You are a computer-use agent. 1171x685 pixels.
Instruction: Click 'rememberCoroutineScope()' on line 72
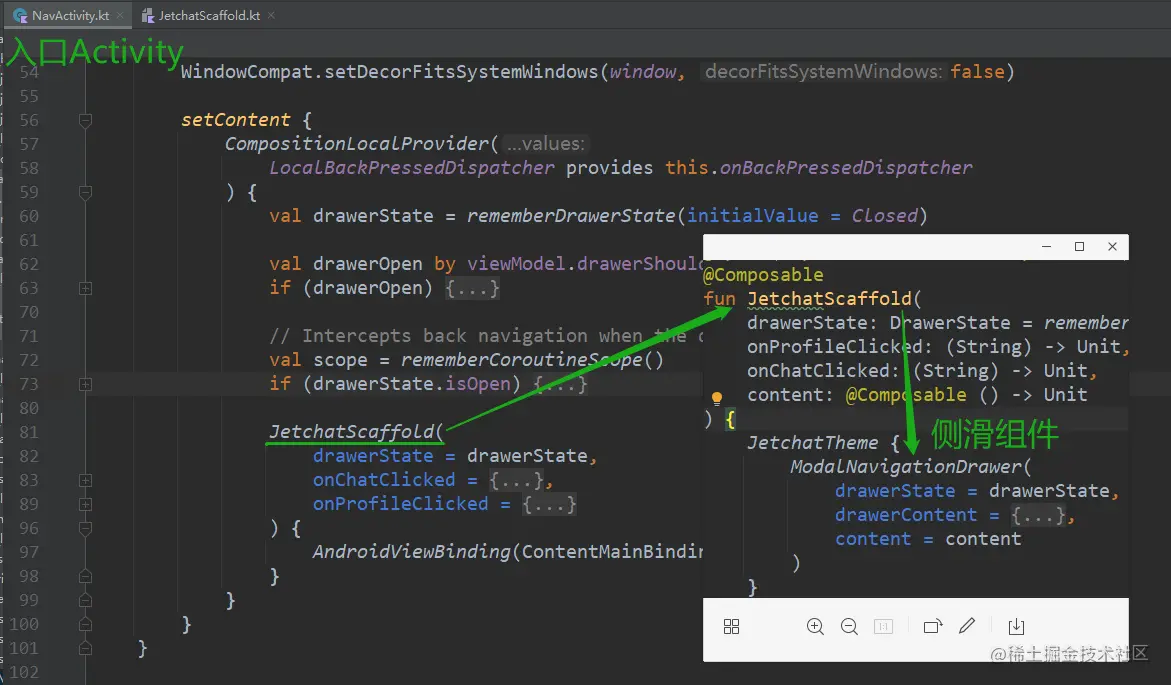pyautogui.click(x=532, y=360)
